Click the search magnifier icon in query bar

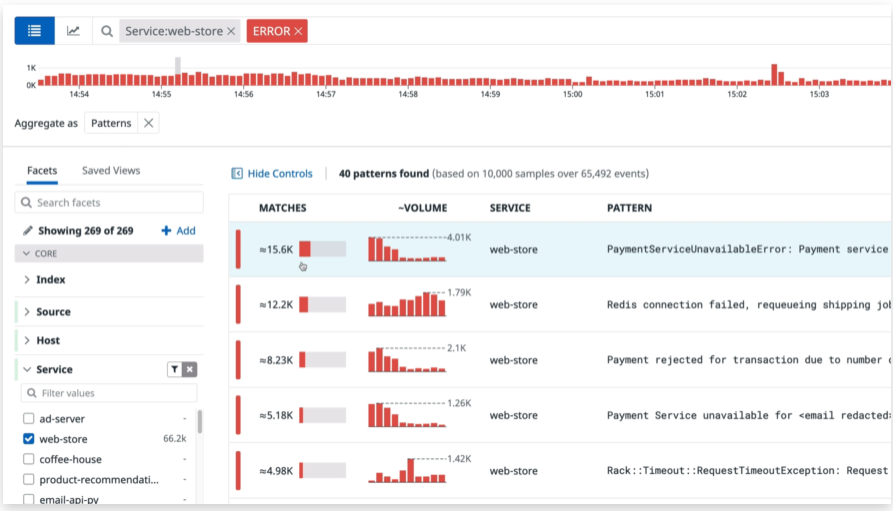(x=106, y=31)
